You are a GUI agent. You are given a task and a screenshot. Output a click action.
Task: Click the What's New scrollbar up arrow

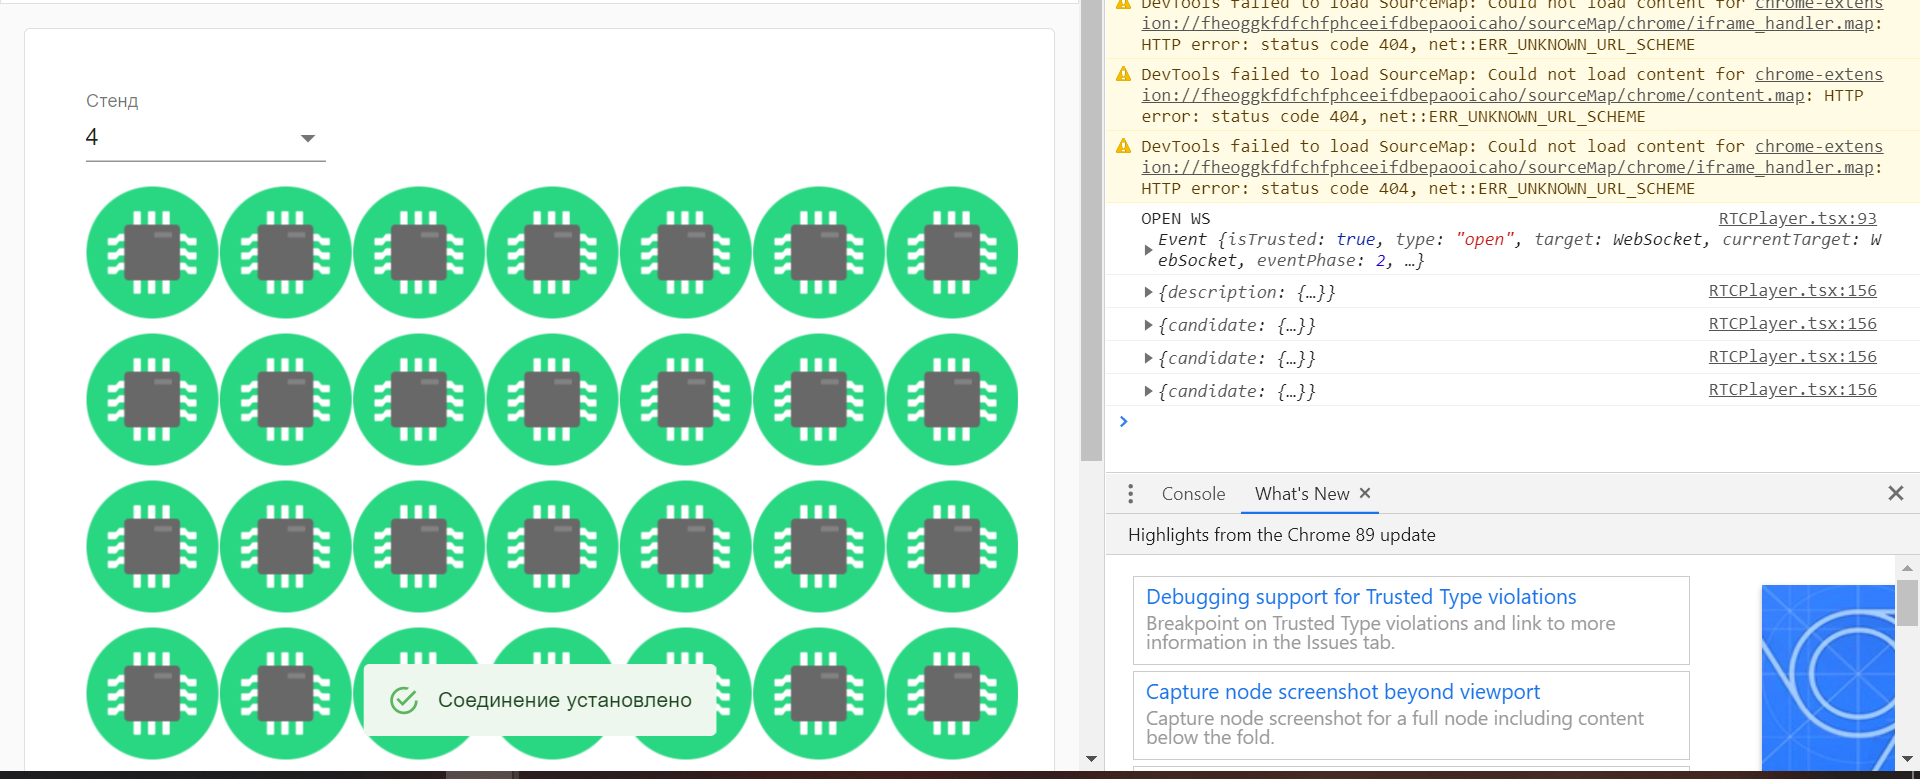pyautogui.click(x=1907, y=567)
